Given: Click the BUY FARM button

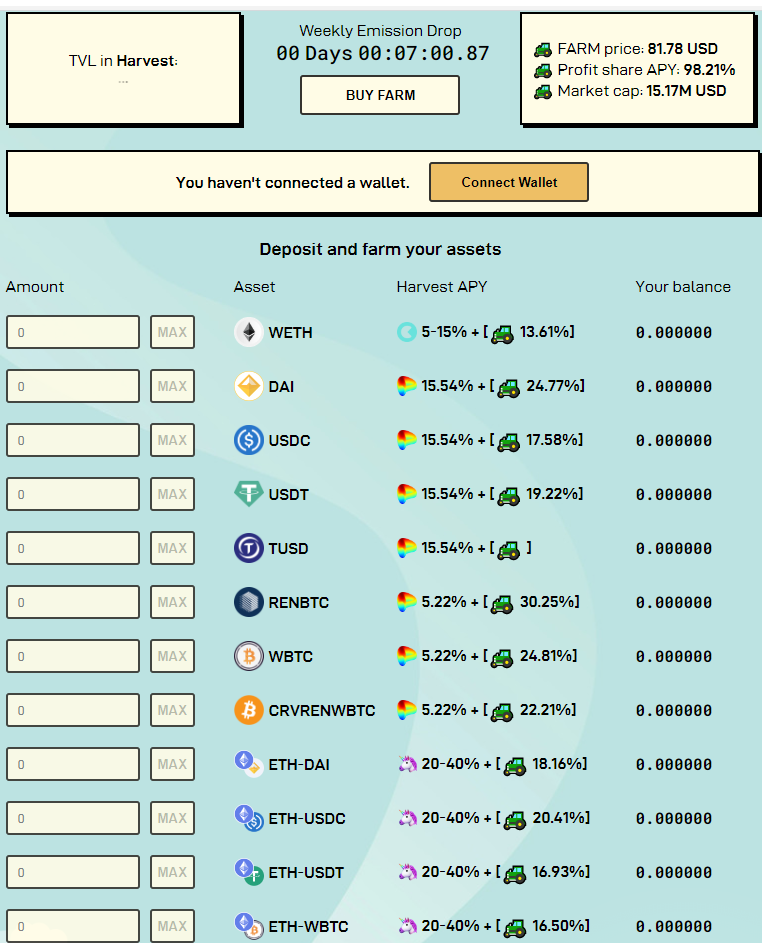Looking at the screenshot, I should click(380, 95).
